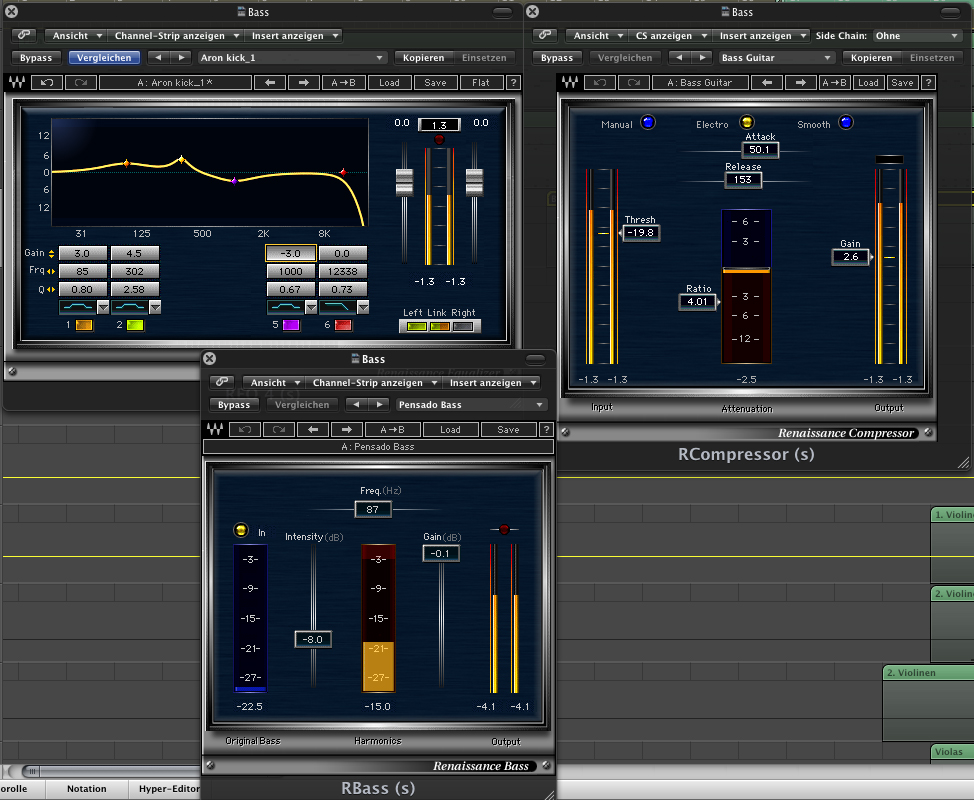Click the Waves logo in the equalizer toolbar

coord(17,82)
